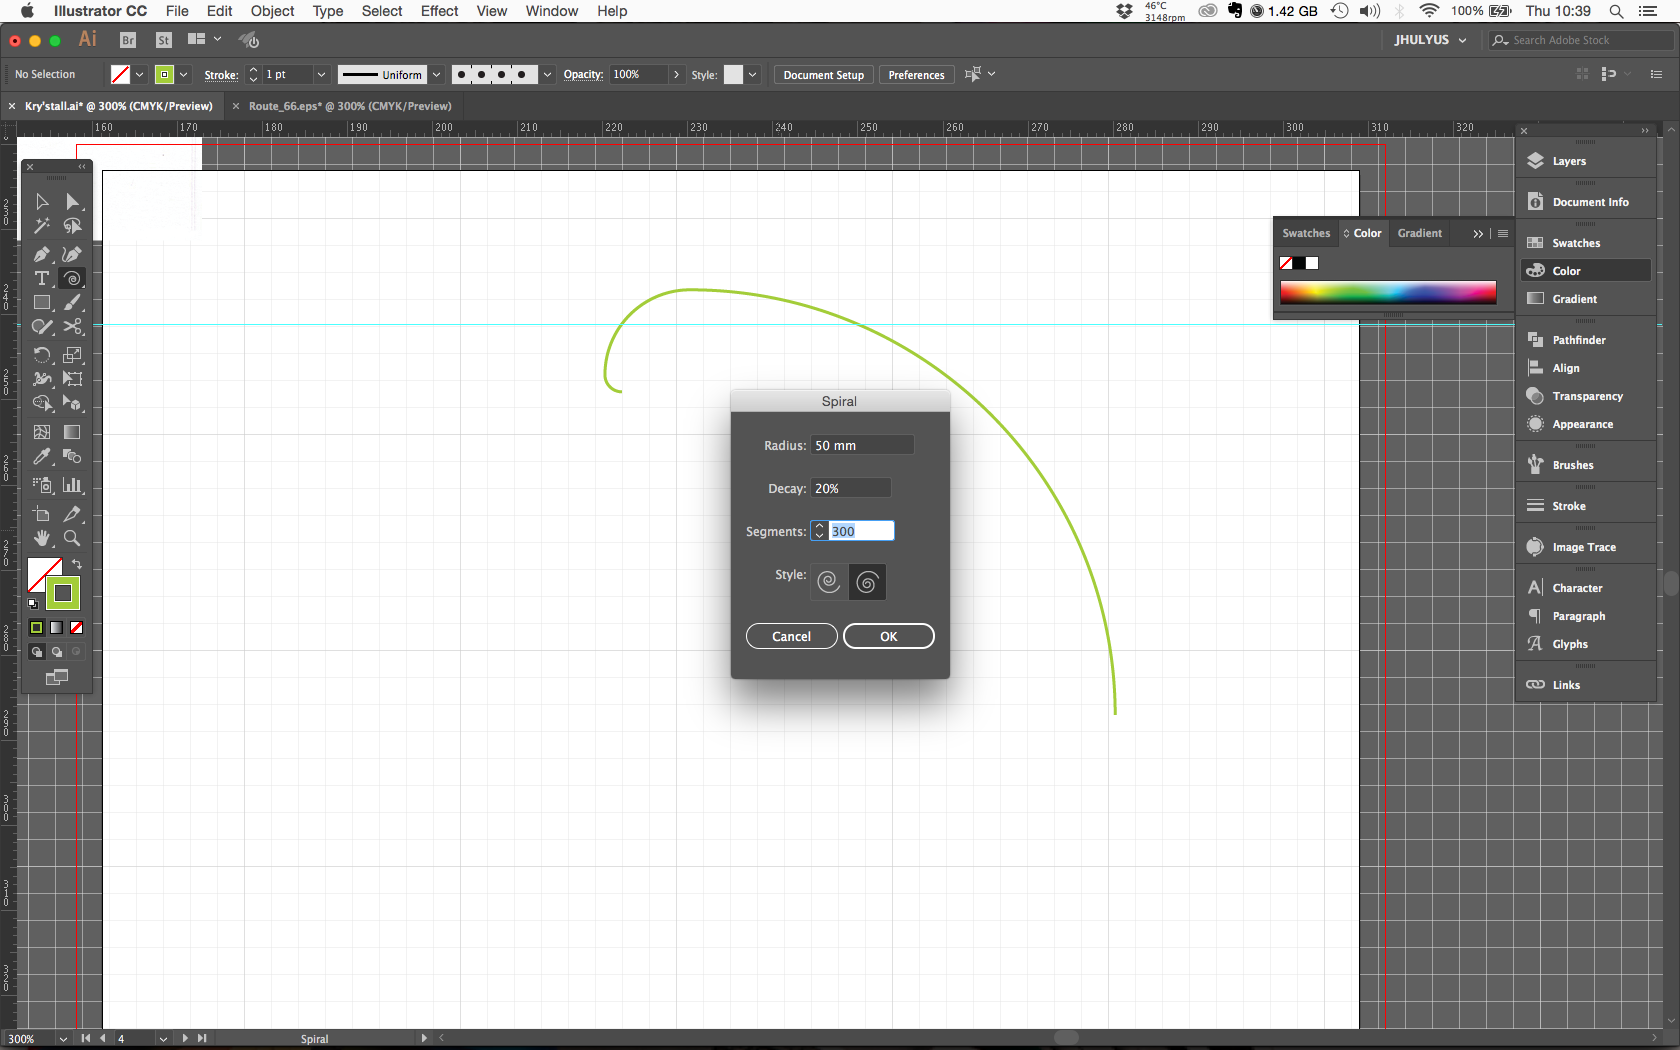Select the Eyedropper tool
1680x1050 pixels.
(42, 456)
